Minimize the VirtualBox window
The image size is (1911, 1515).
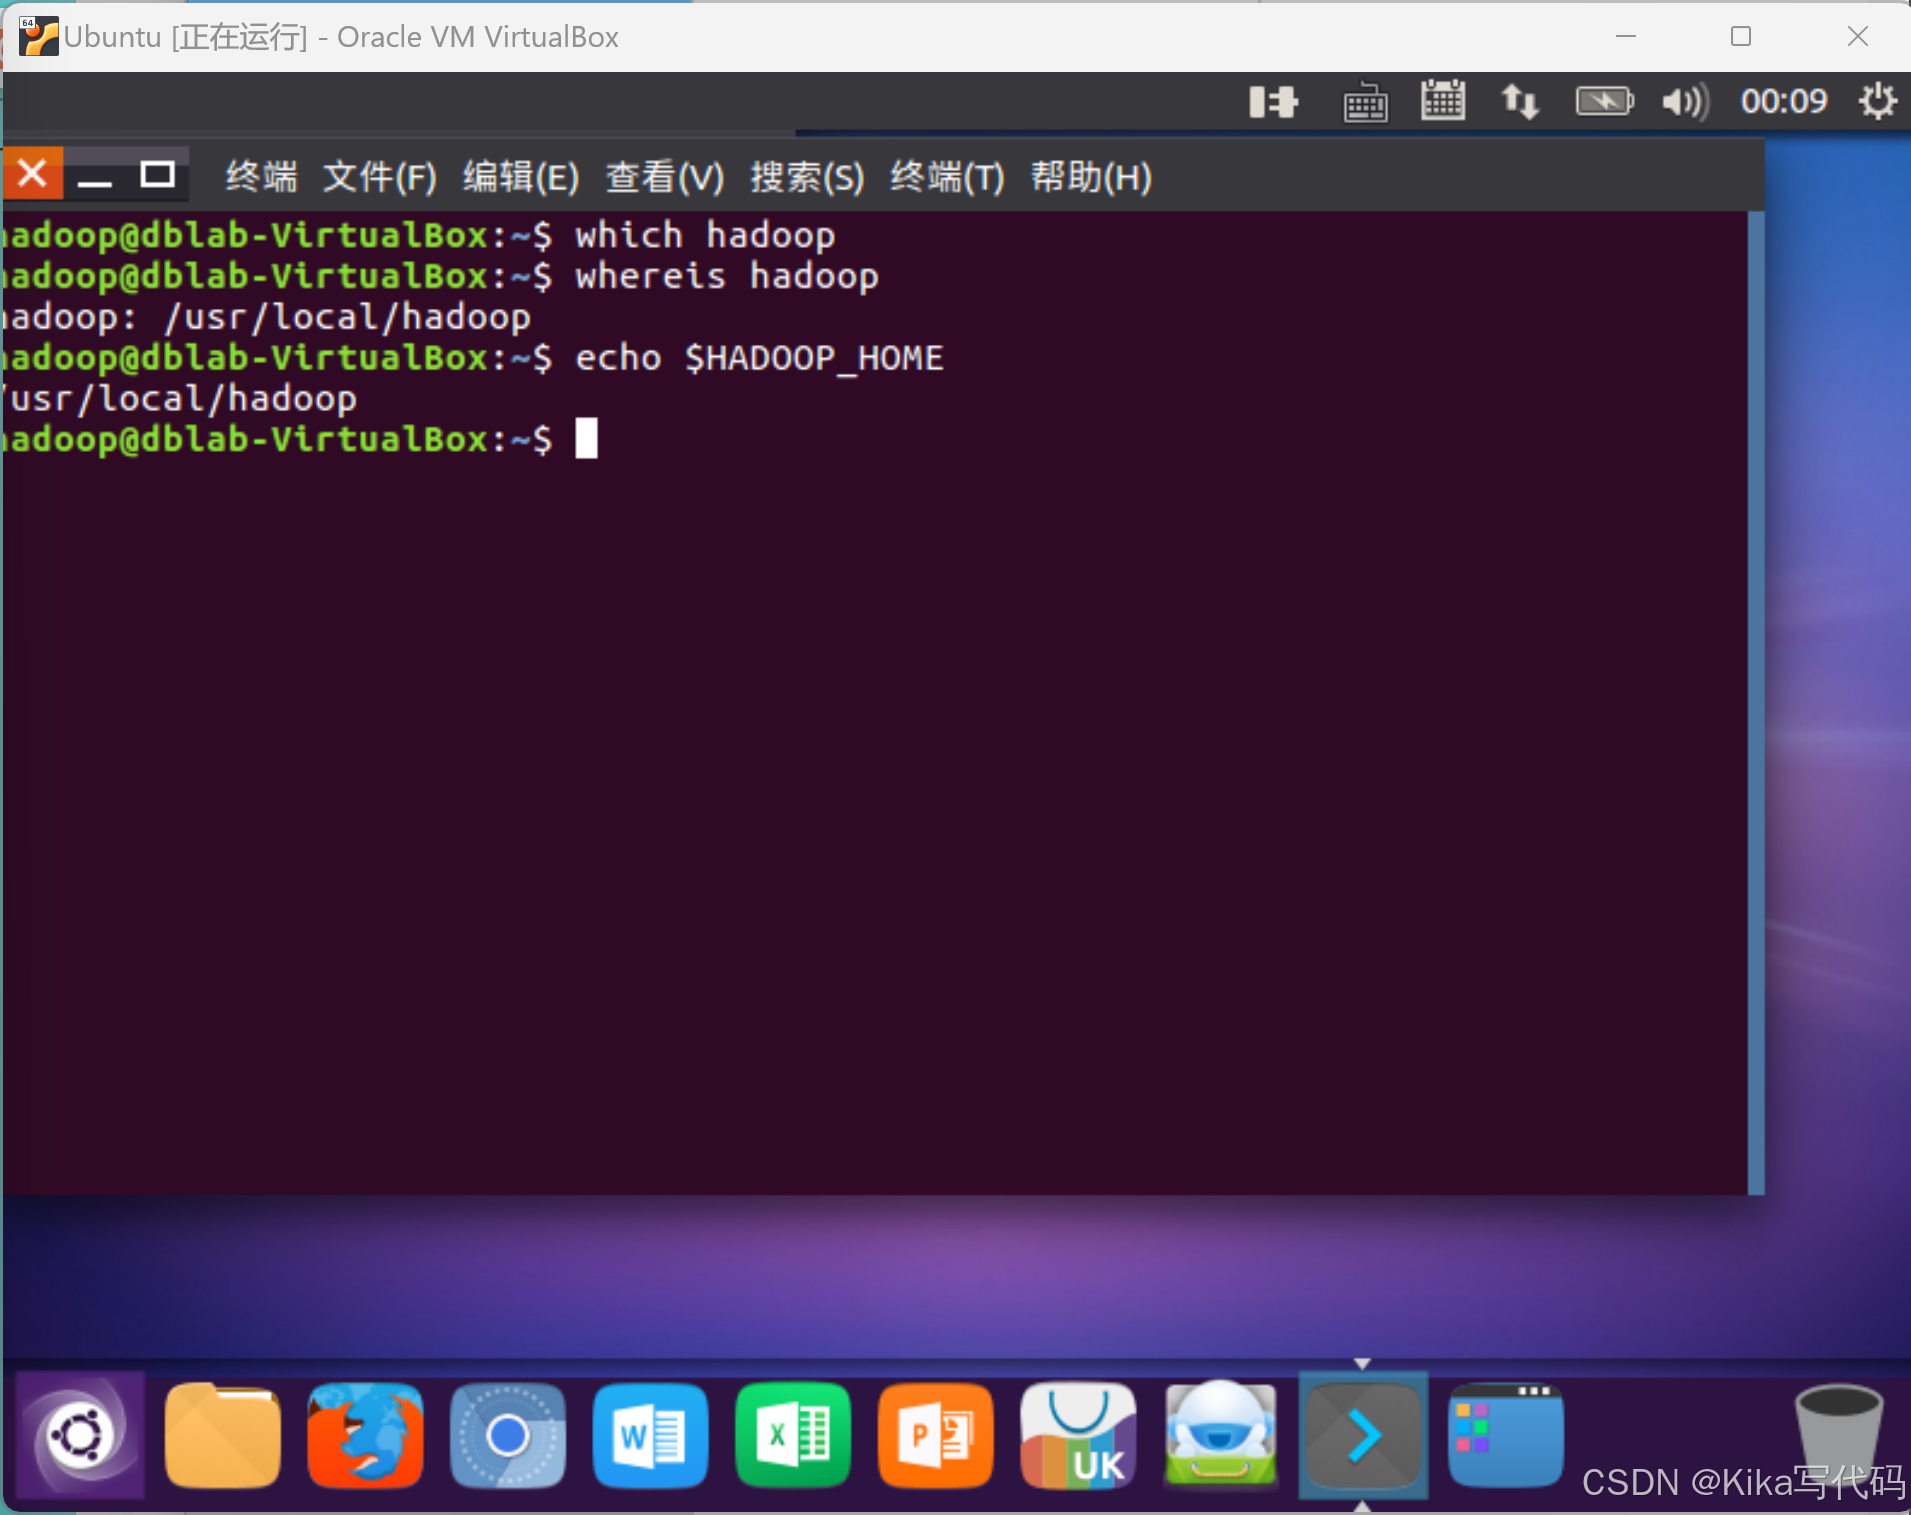click(1626, 36)
